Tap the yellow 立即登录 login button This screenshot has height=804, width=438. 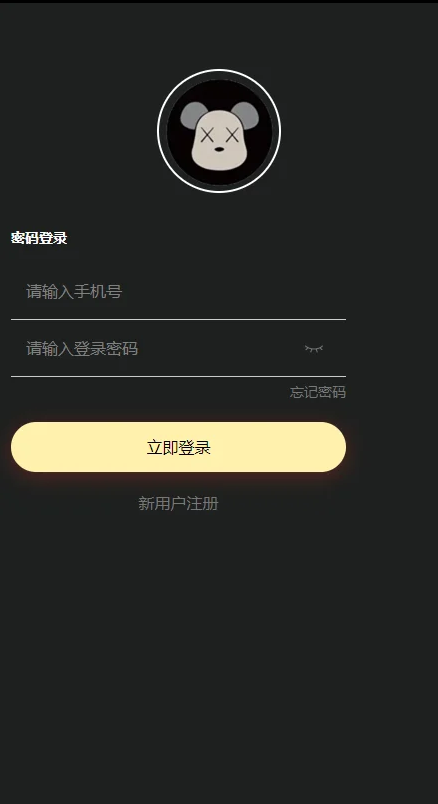coord(178,447)
